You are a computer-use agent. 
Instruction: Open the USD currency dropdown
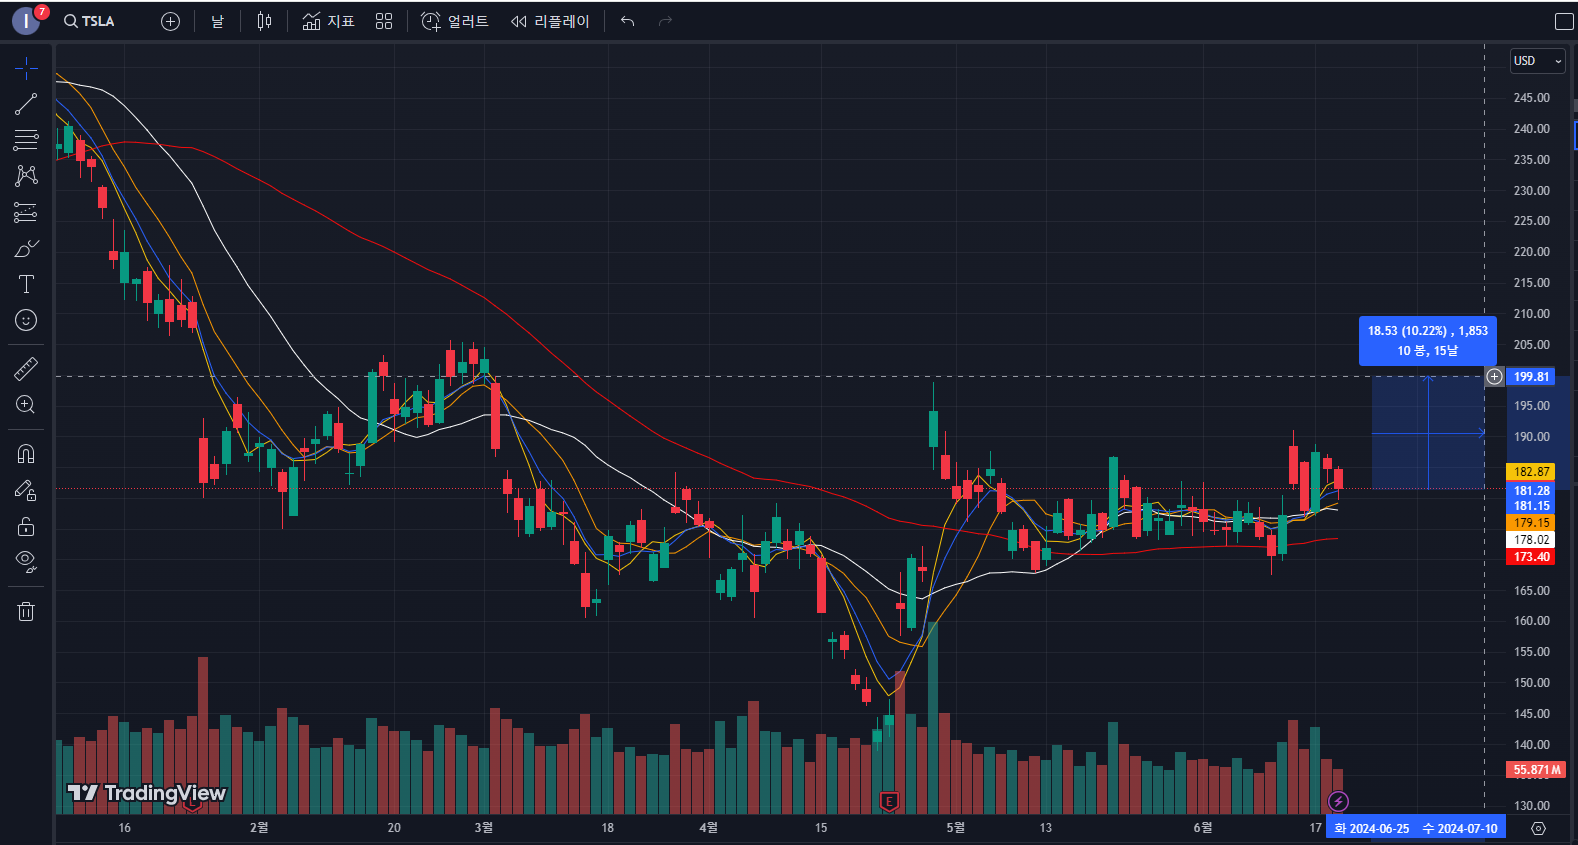coord(1537,61)
